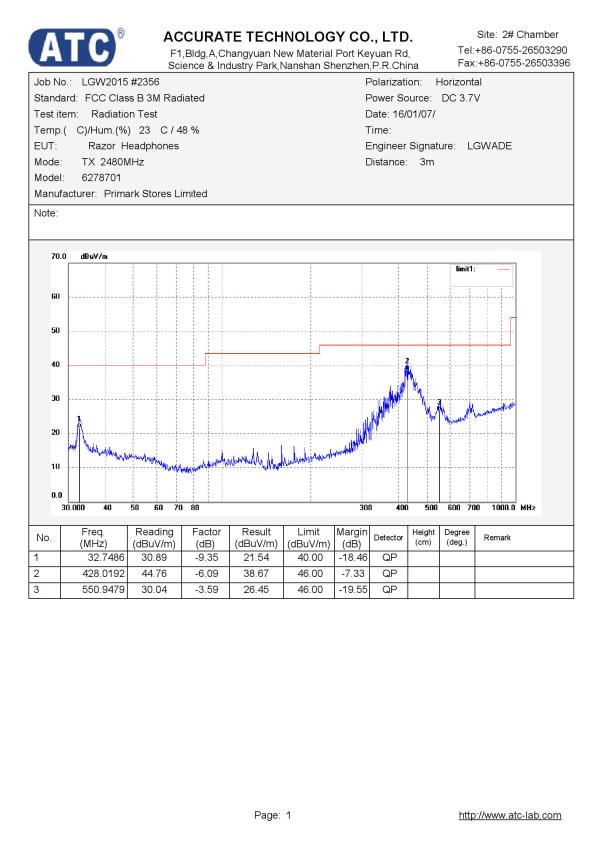Click the result cell "38.67"
The image size is (603, 853).
coord(256,574)
